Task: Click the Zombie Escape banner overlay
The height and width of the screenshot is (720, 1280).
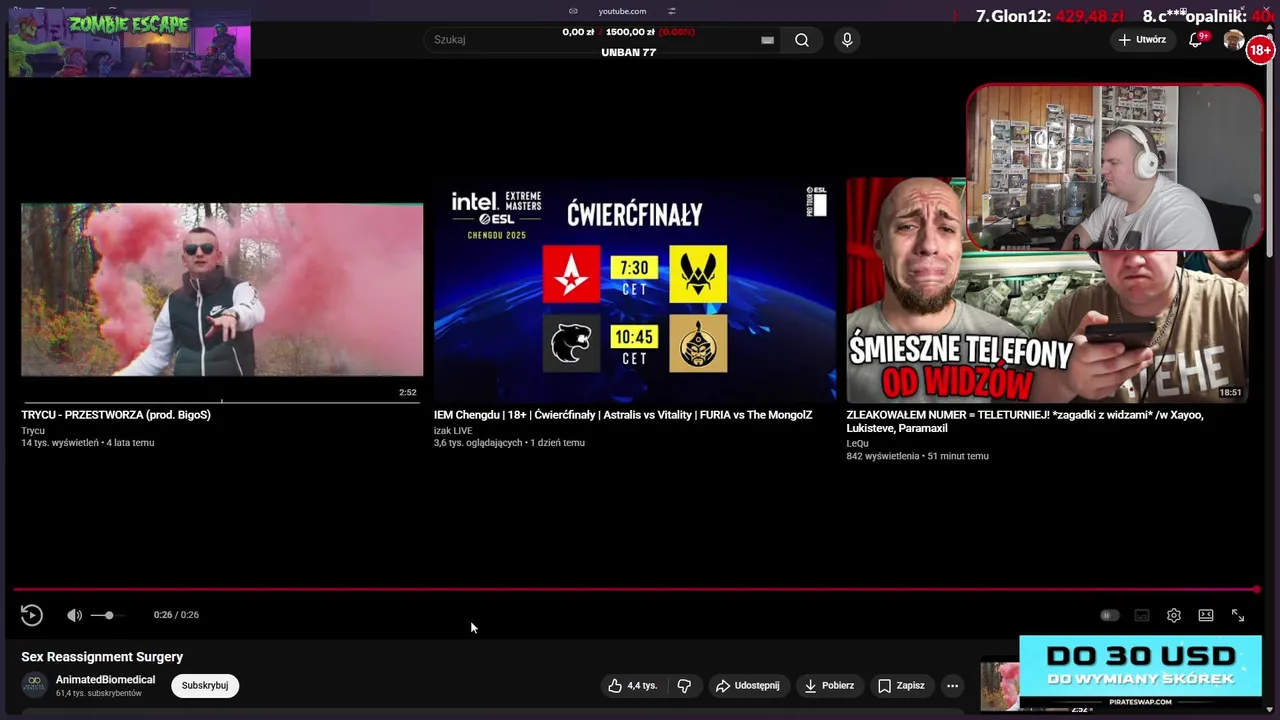Action: click(129, 43)
